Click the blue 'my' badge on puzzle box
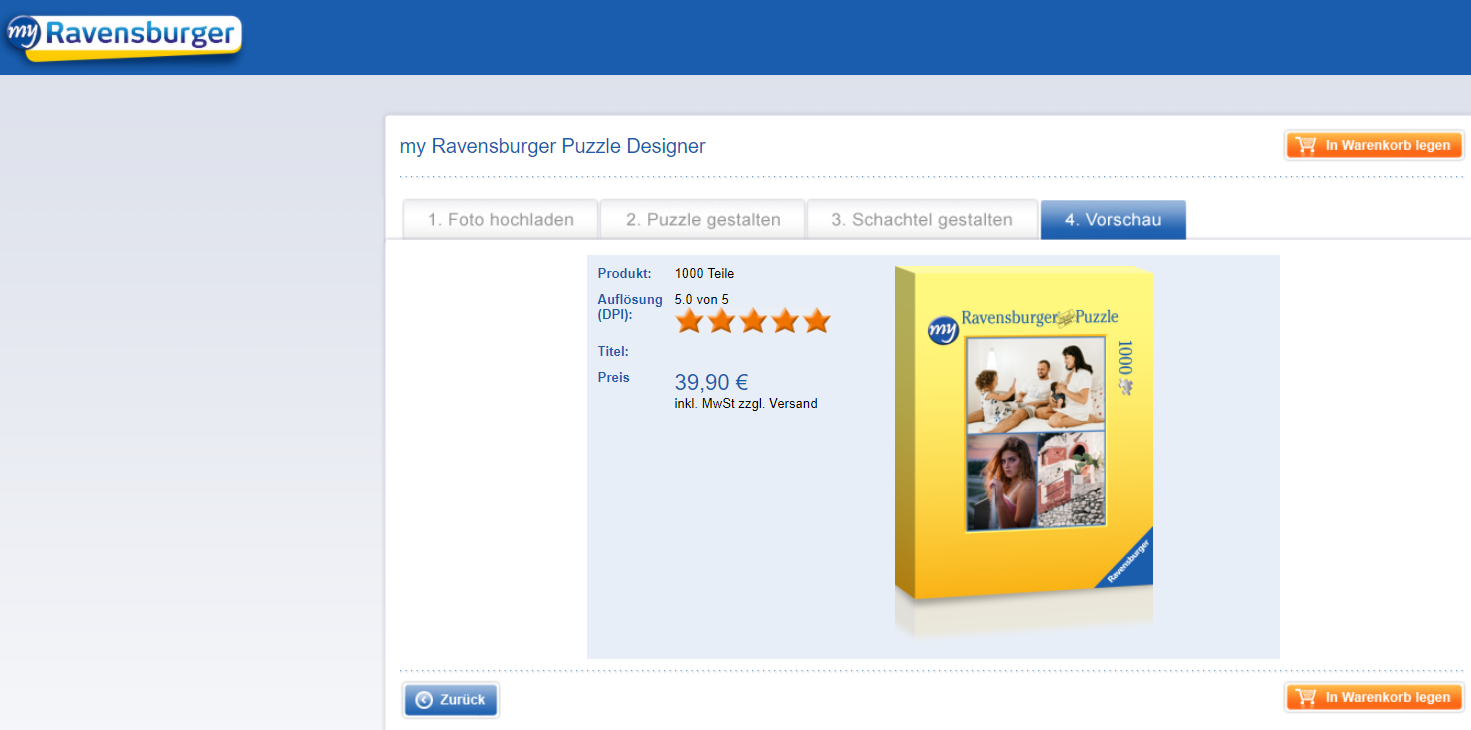The image size is (1471, 730). [x=943, y=329]
